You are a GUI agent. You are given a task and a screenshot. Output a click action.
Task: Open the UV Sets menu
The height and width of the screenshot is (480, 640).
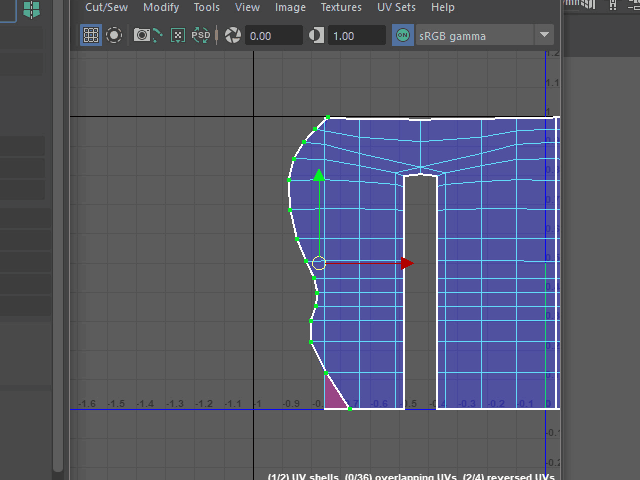[x=397, y=7]
